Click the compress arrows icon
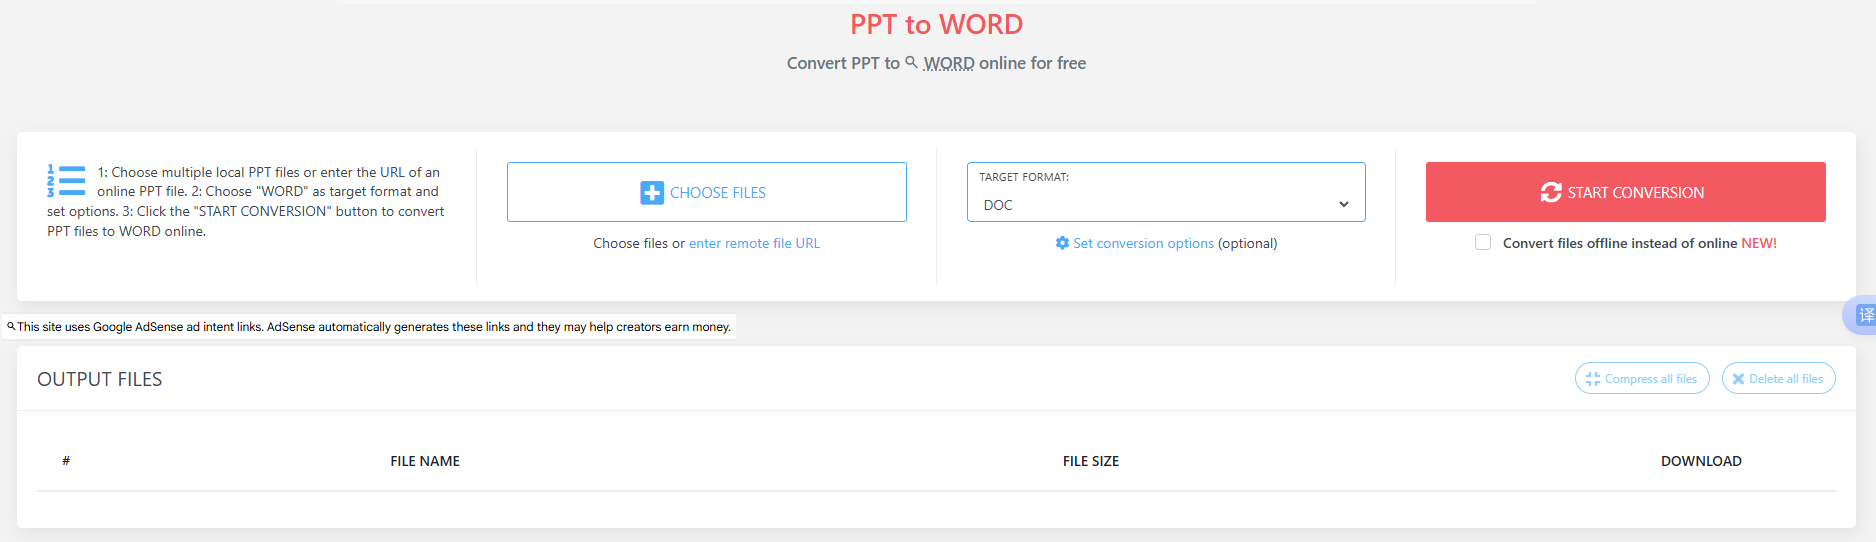Screen dimensions: 1876x542 (1593, 379)
